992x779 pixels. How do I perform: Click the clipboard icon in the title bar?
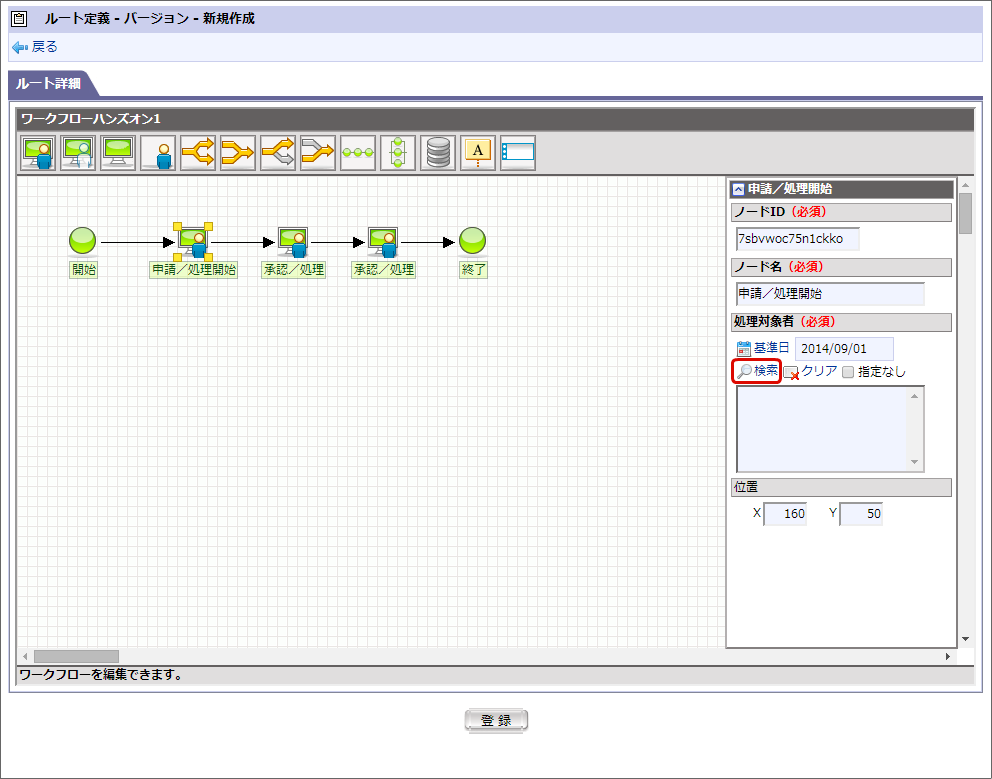(20, 19)
